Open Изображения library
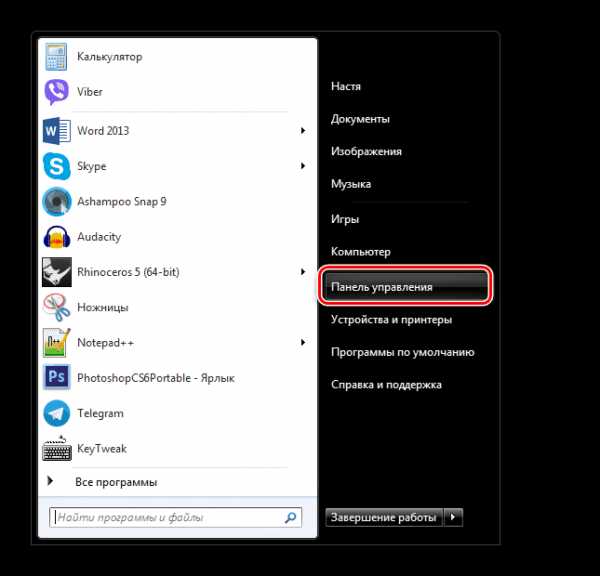 pyautogui.click(x=366, y=152)
